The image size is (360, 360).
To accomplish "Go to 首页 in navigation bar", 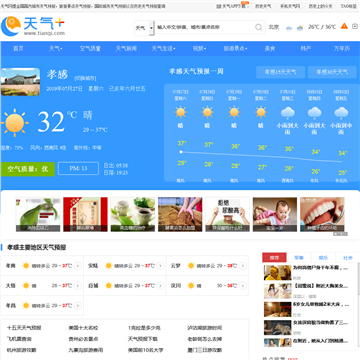I will (18, 49).
